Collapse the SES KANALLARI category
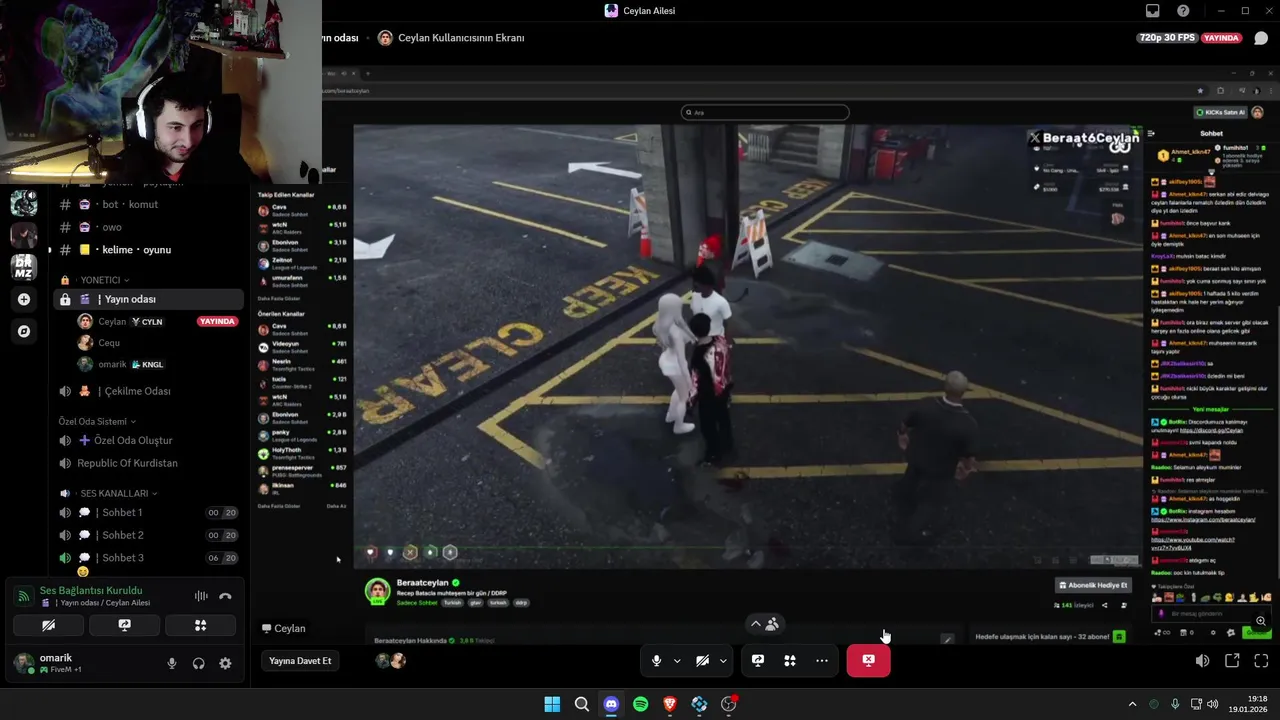The image size is (1280, 720). pyautogui.click(x=108, y=493)
